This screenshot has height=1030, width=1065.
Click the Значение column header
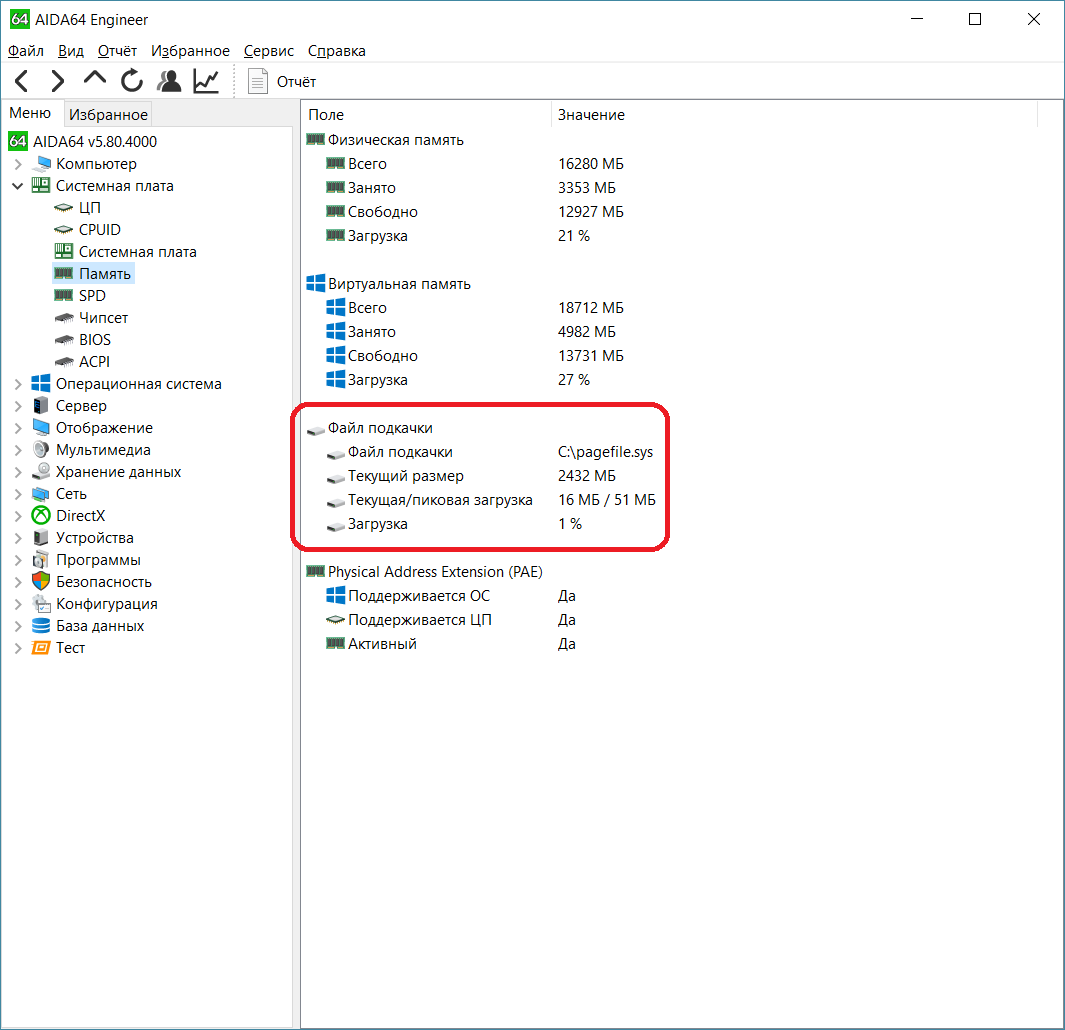(591, 115)
